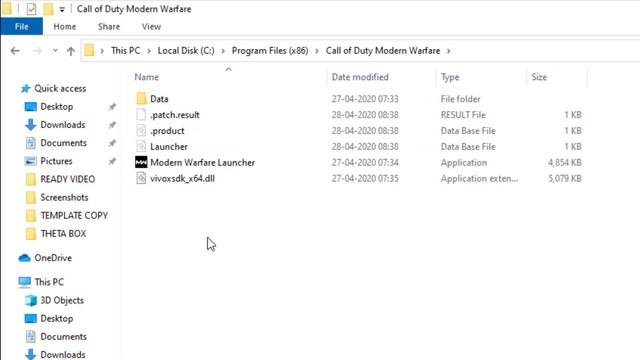Sort files by Date modified column
This screenshot has height=360, width=640.
click(x=360, y=77)
